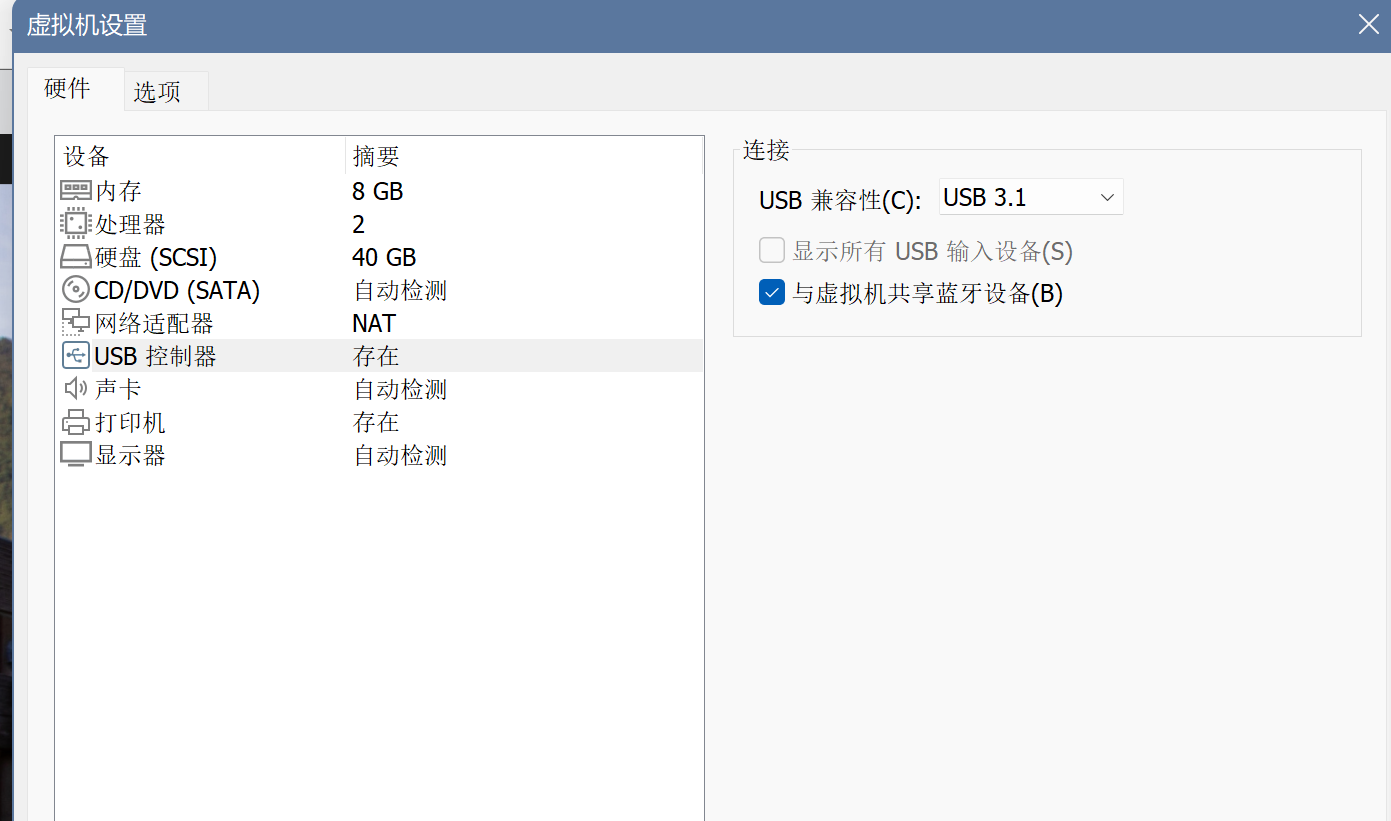Select the 内存 memory device icon
This screenshot has height=821, width=1391.
pos(75,190)
